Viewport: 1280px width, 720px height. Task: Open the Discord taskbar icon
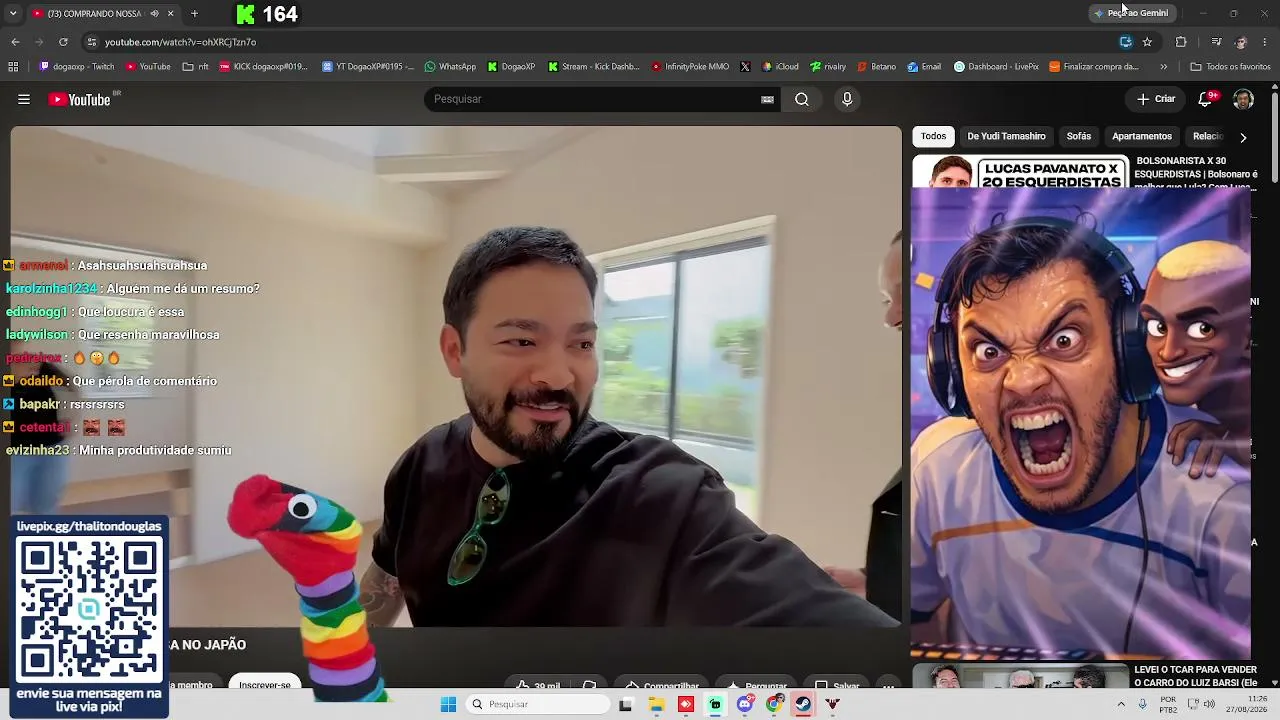point(745,704)
